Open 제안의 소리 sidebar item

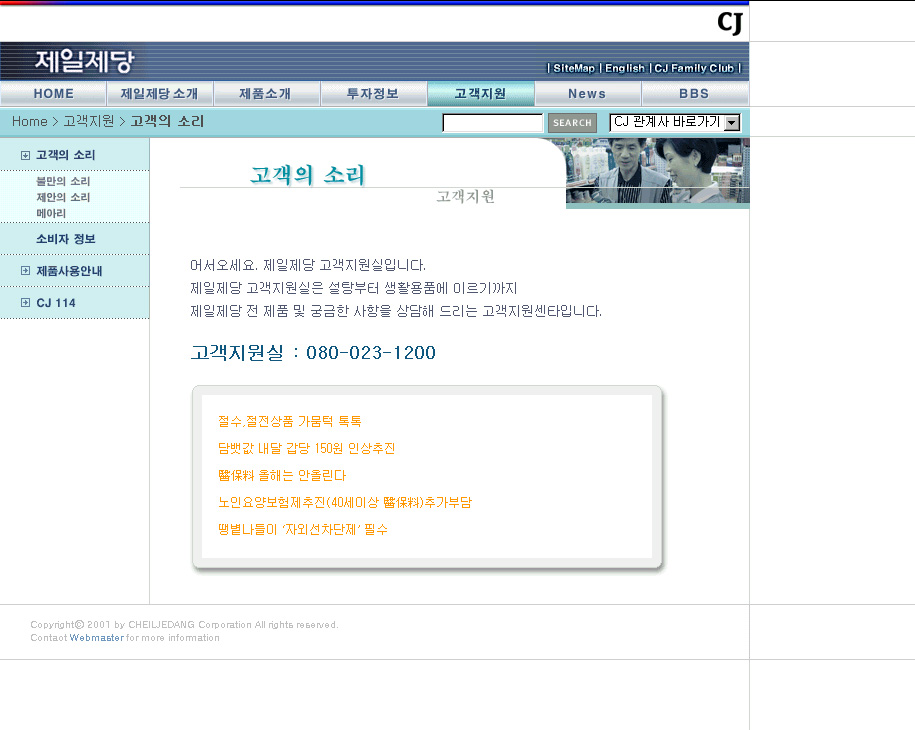click(x=63, y=197)
